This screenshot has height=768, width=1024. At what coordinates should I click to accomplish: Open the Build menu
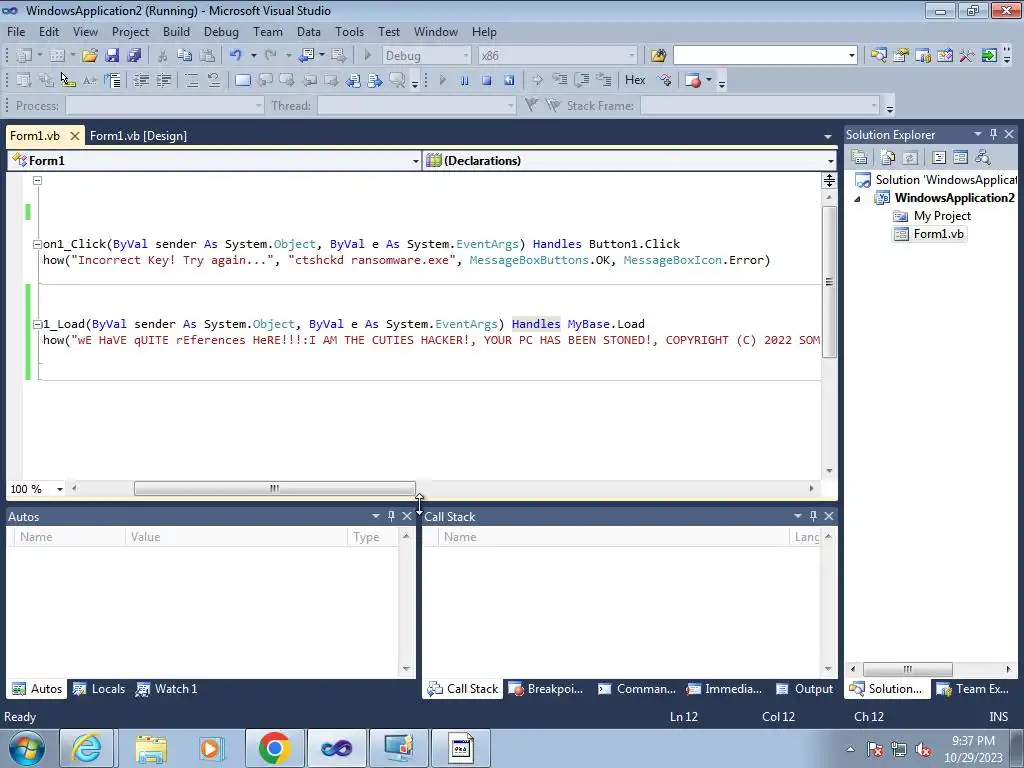coord(176,31)
